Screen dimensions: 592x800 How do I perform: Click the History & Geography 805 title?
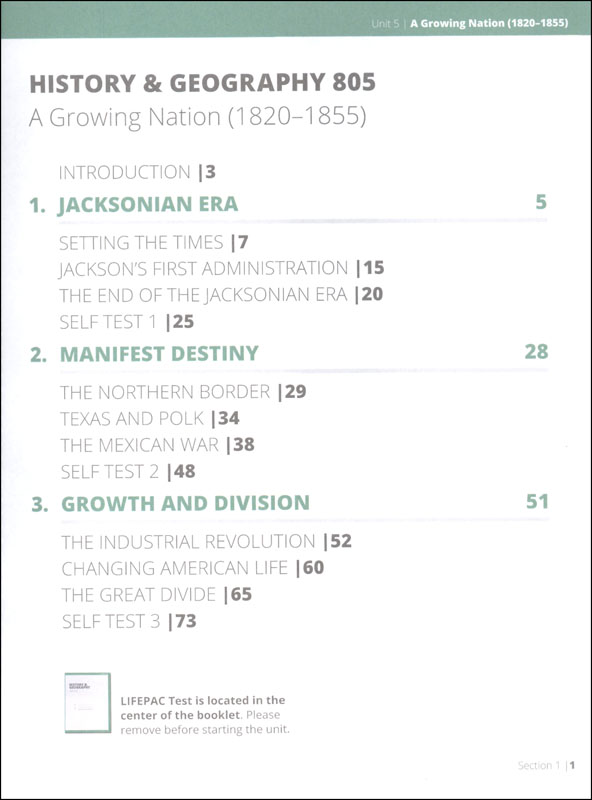point(203,83)
